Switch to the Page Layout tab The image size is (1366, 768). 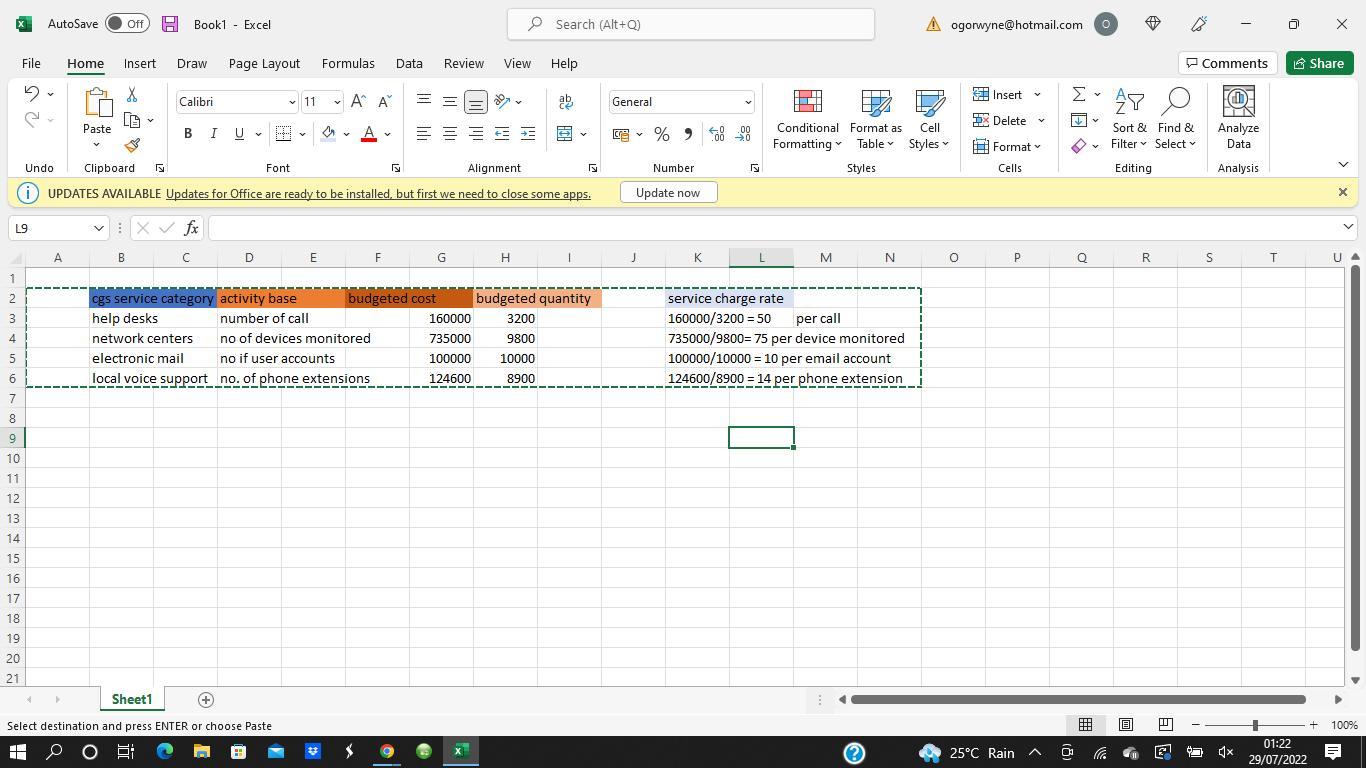264,63
